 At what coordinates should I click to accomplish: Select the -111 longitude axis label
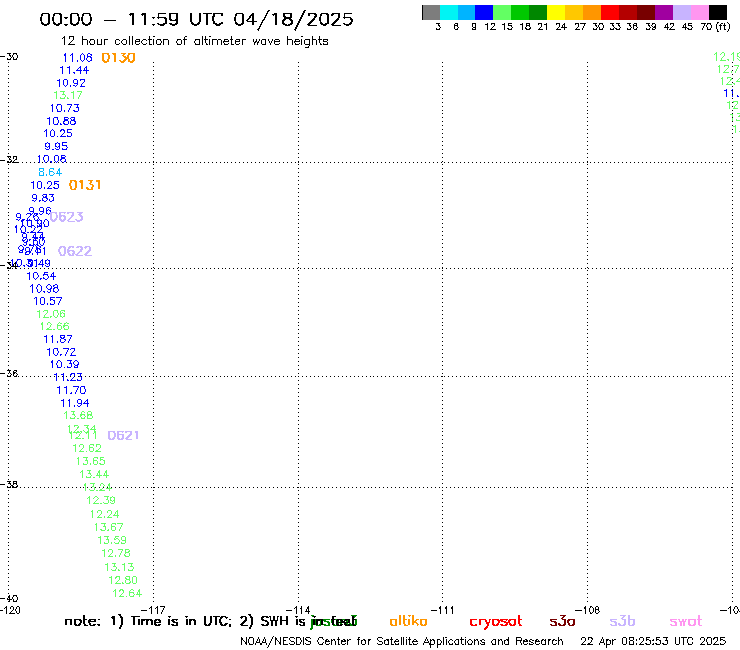(x=442, y=610)
